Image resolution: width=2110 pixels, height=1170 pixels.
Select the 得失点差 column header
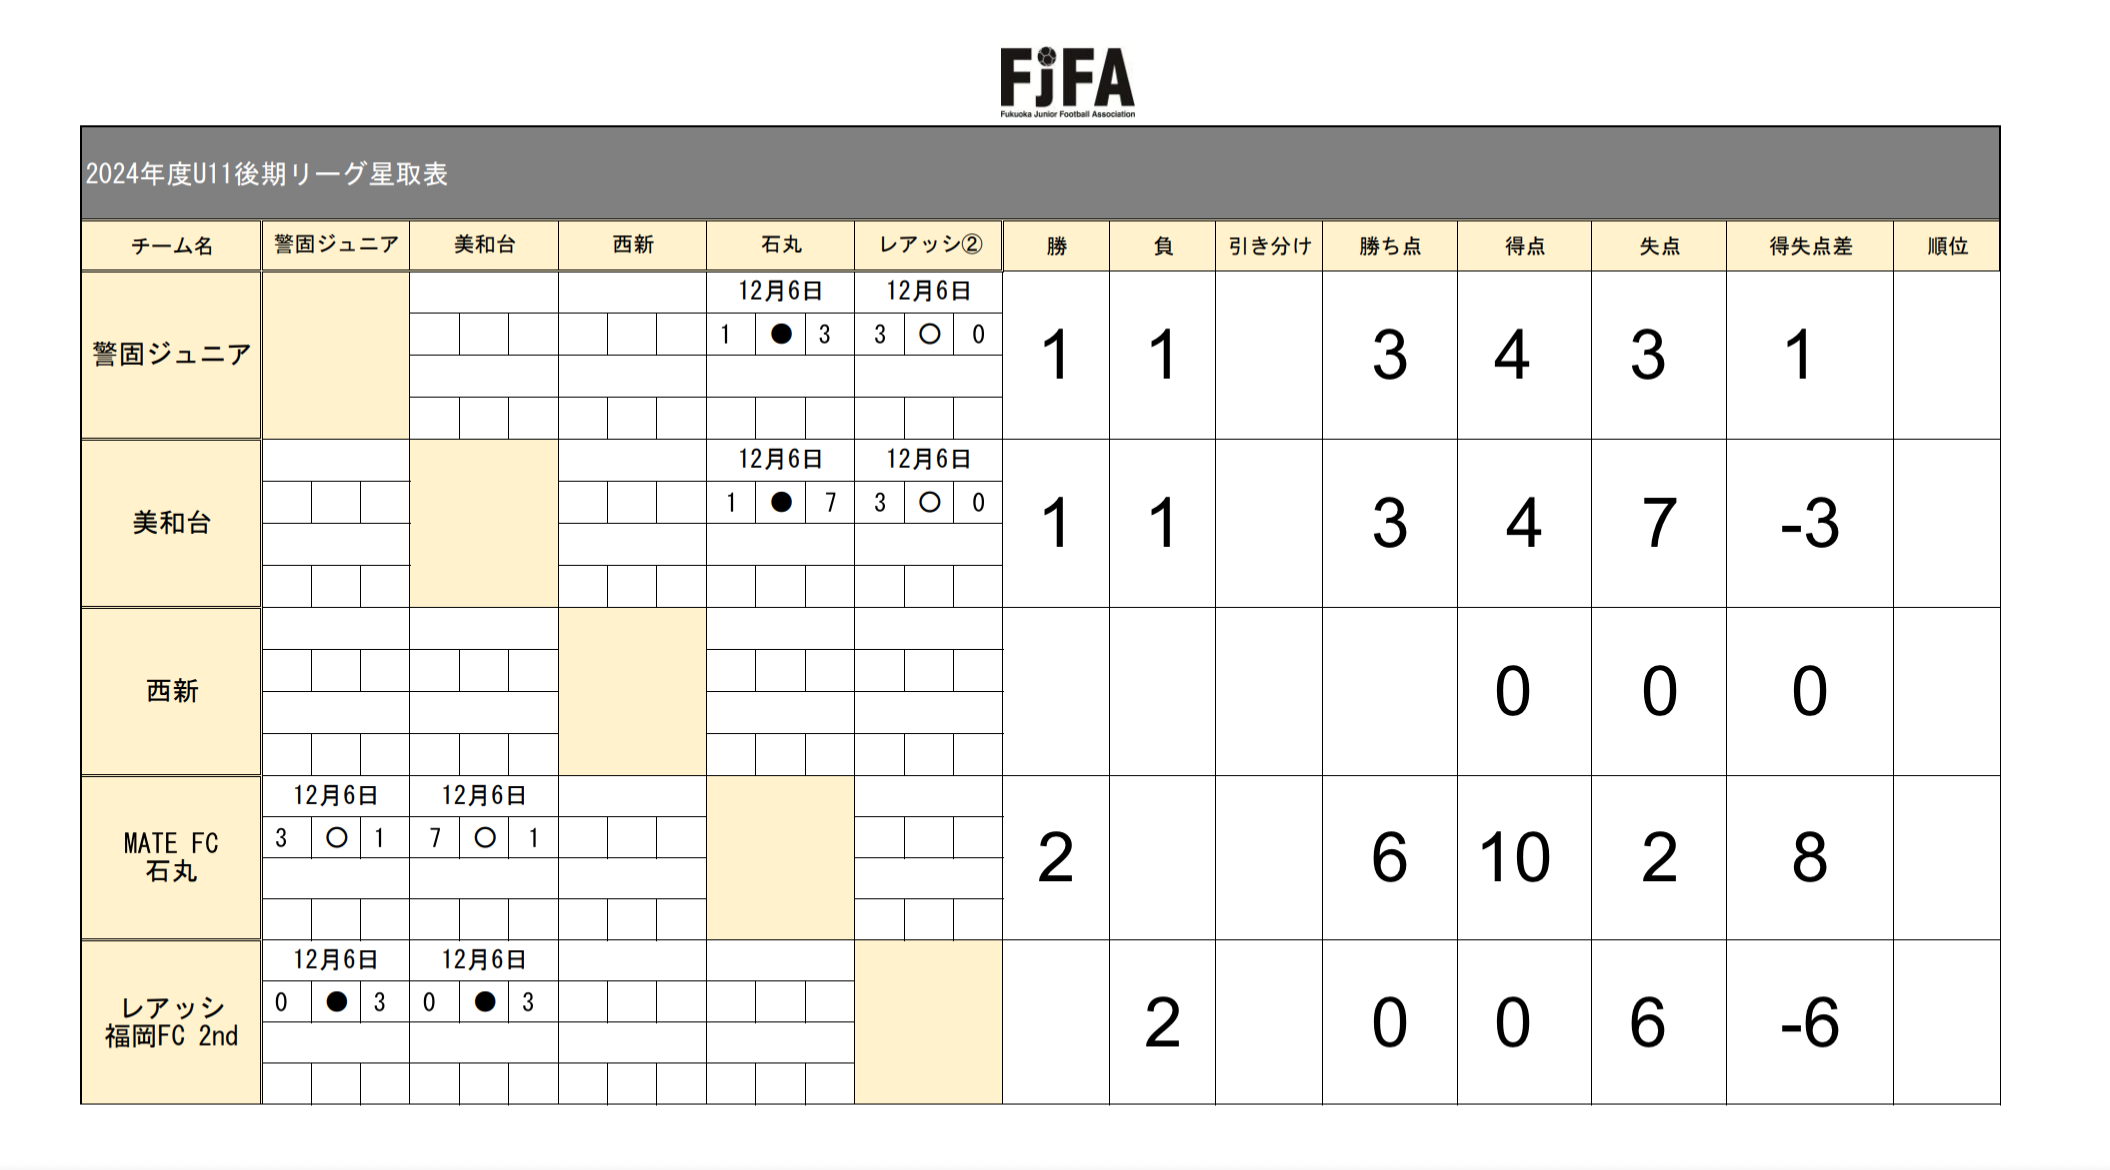tap(1809, 246)
